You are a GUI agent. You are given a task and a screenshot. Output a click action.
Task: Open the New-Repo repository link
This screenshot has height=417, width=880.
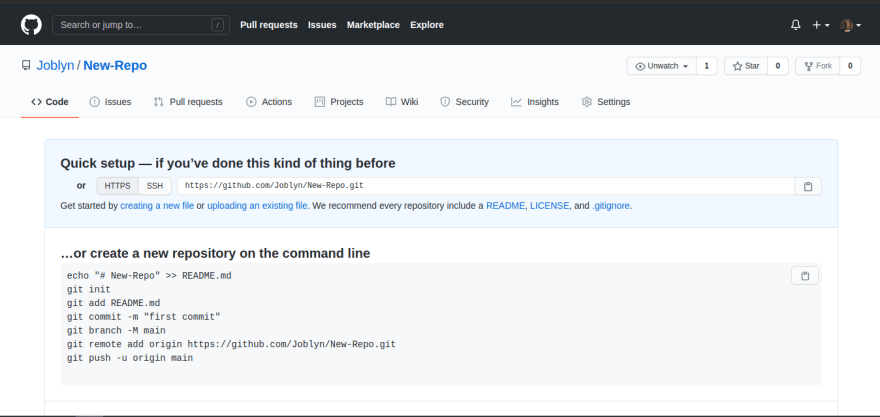click(115, 66)
